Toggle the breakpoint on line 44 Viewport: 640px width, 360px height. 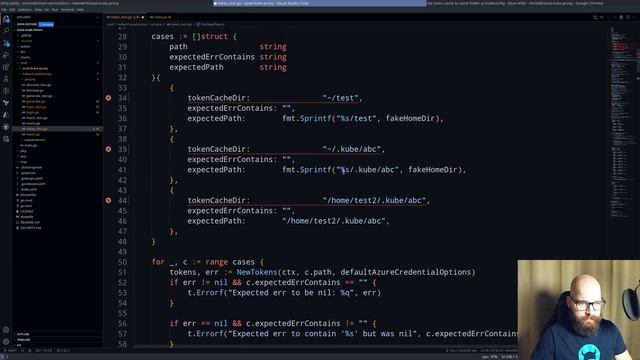(x=108, y=200)
